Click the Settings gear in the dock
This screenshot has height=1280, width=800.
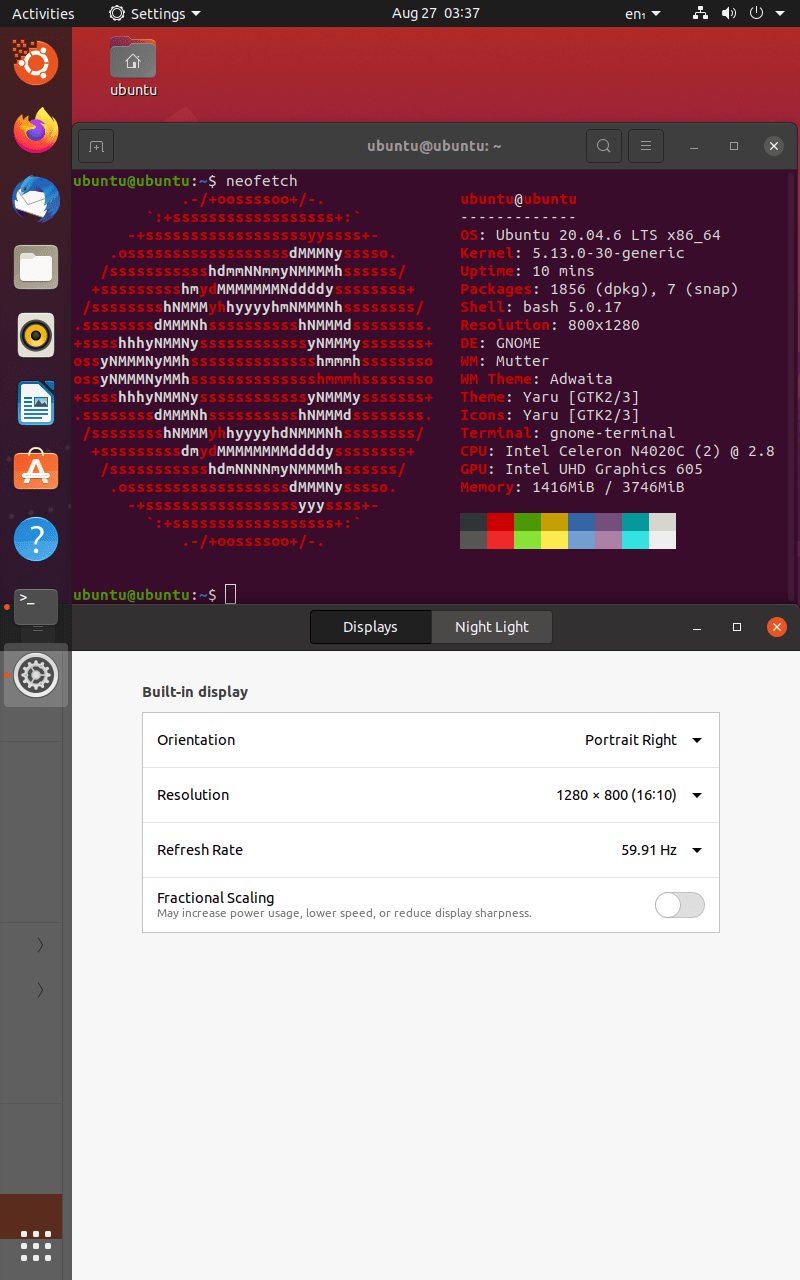click(x=35, y=675)
